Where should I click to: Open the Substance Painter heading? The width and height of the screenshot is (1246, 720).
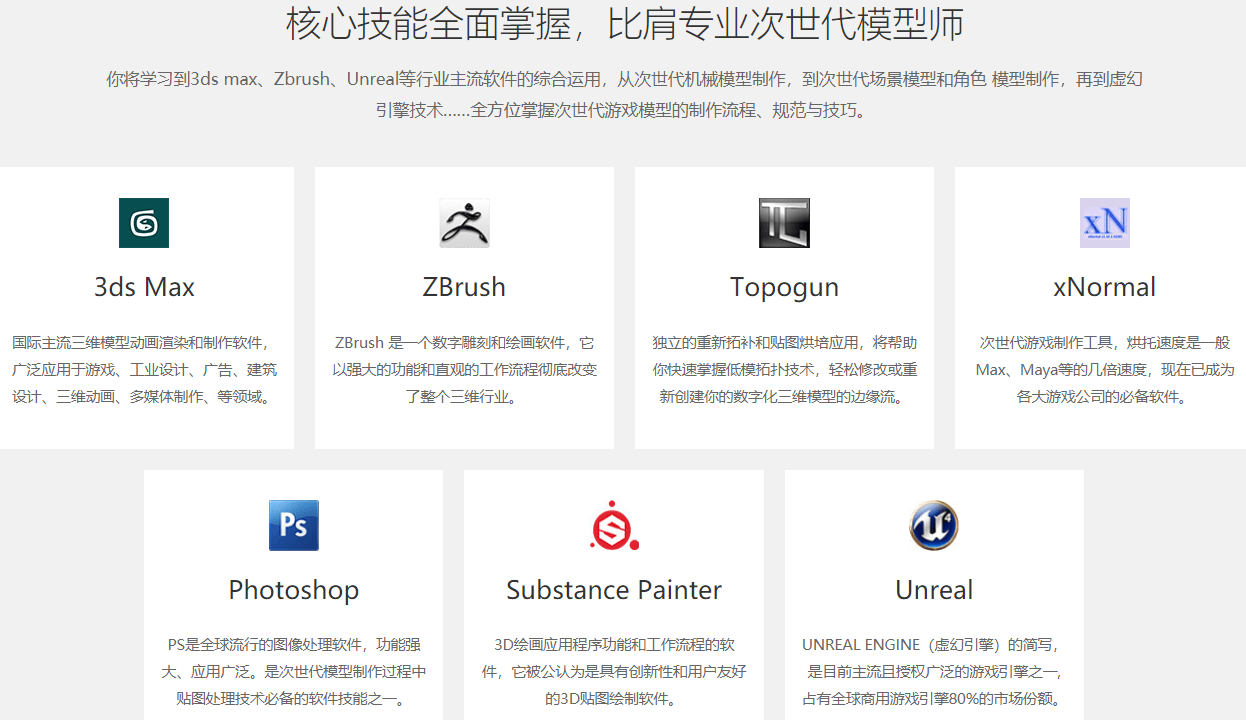(x=614, y=590)
